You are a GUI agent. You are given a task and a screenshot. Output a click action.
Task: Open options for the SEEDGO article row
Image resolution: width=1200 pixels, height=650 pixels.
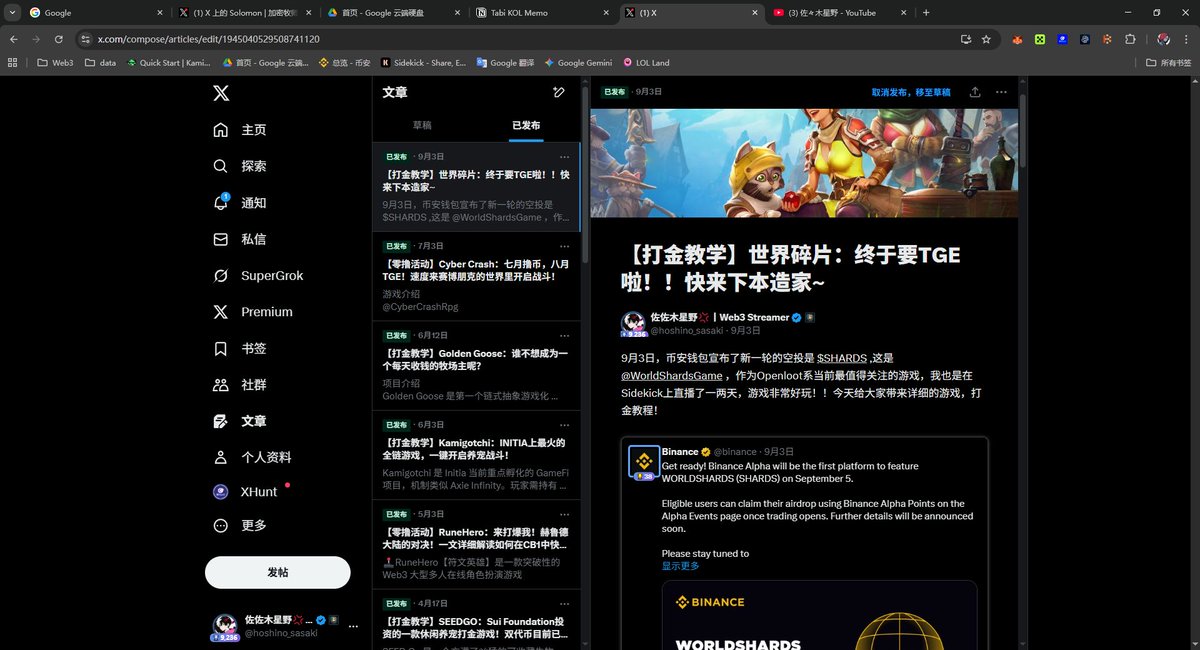click(565, 604)
